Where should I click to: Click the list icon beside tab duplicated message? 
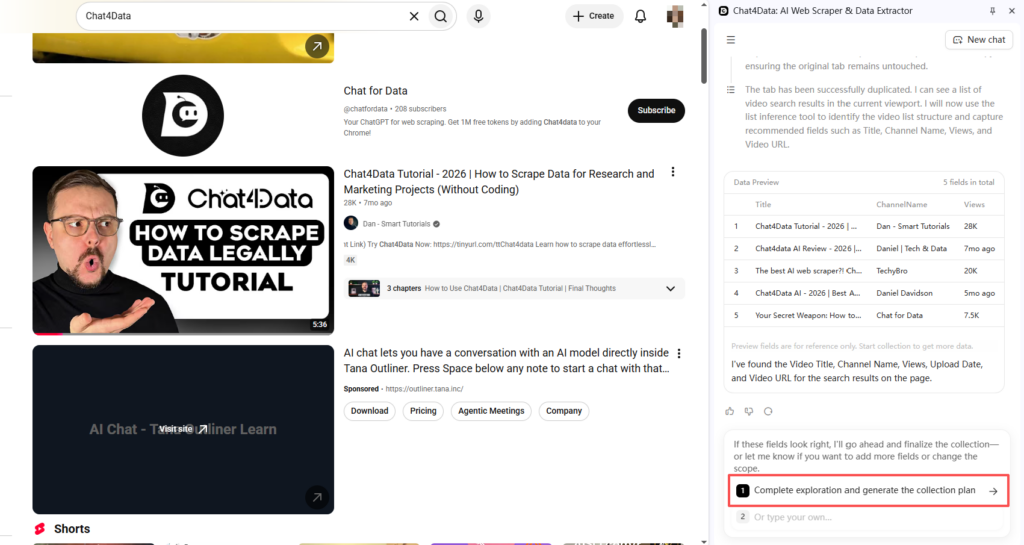[731, 89]
